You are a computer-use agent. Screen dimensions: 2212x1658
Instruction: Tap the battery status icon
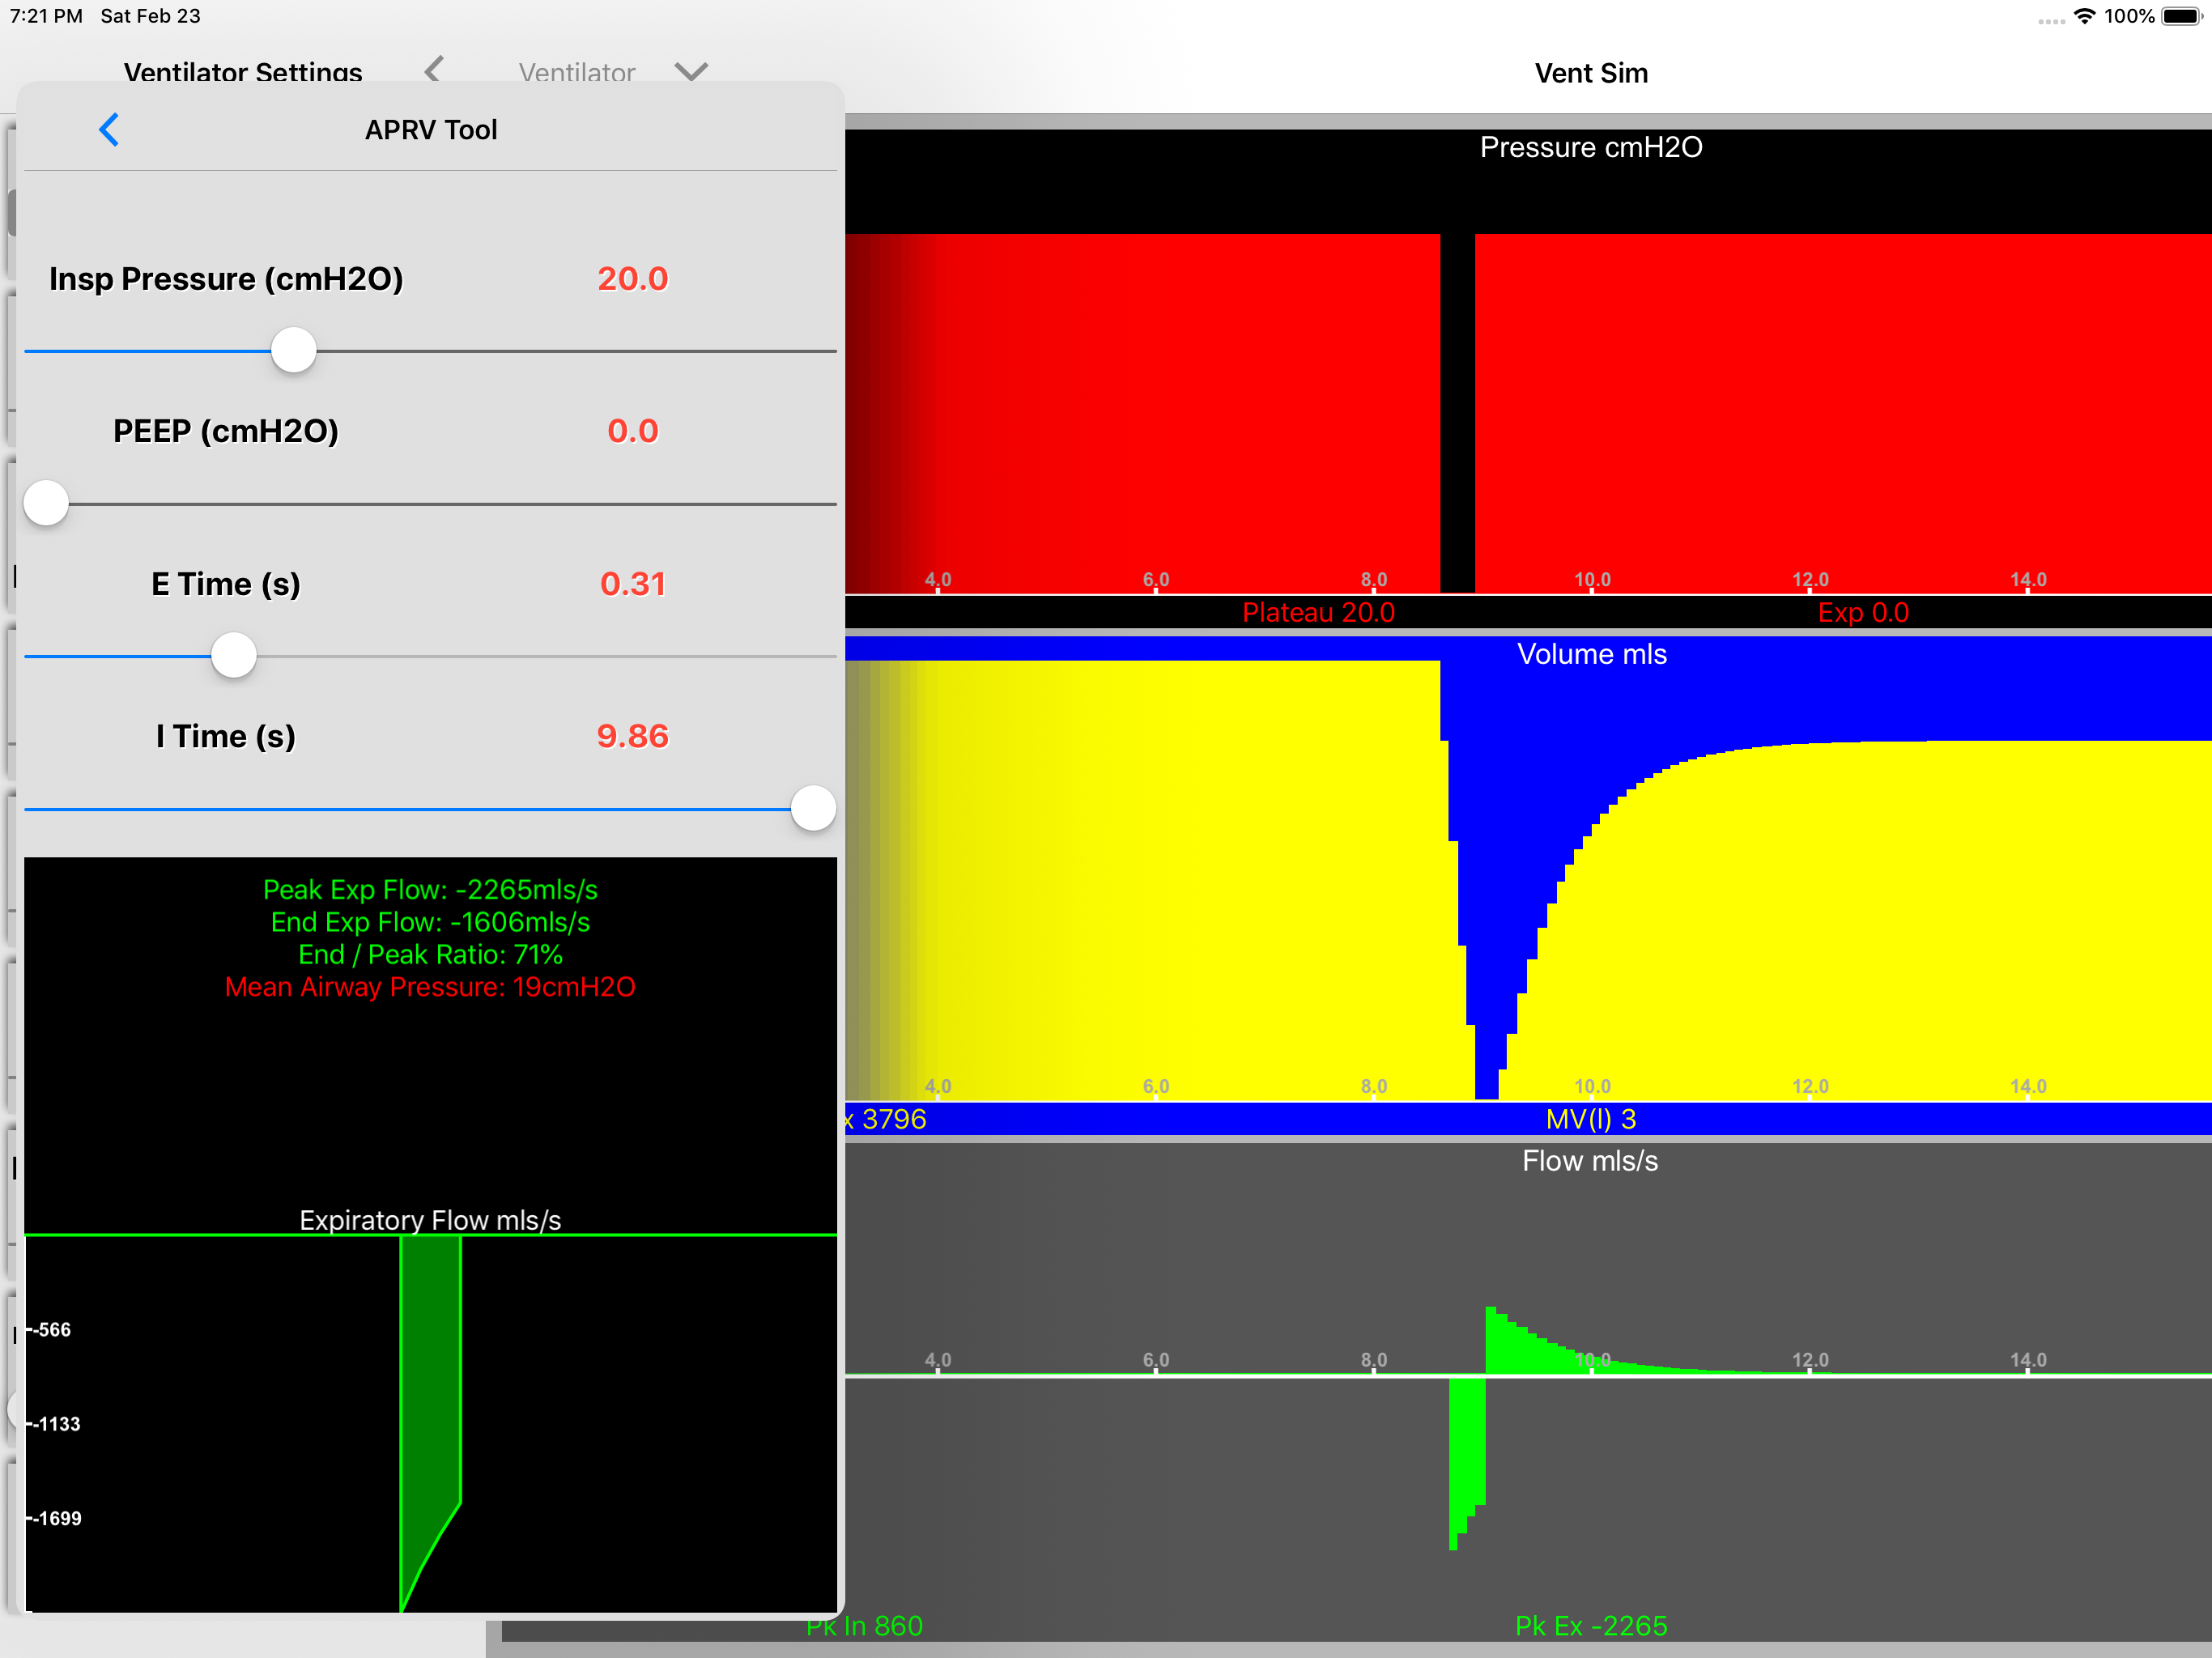point(2180,16)
